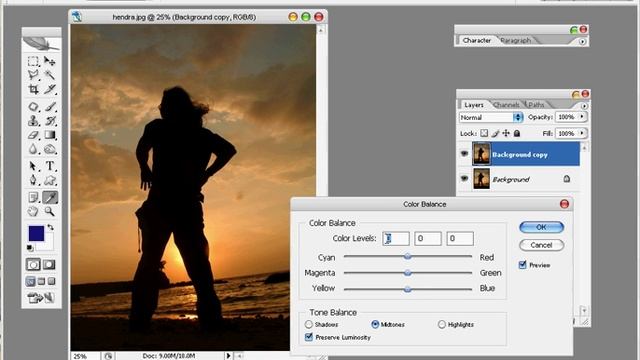The height and width of the screenshot is (360, 640).
Task: Reset to default colors icon
Action: point(30,248)
